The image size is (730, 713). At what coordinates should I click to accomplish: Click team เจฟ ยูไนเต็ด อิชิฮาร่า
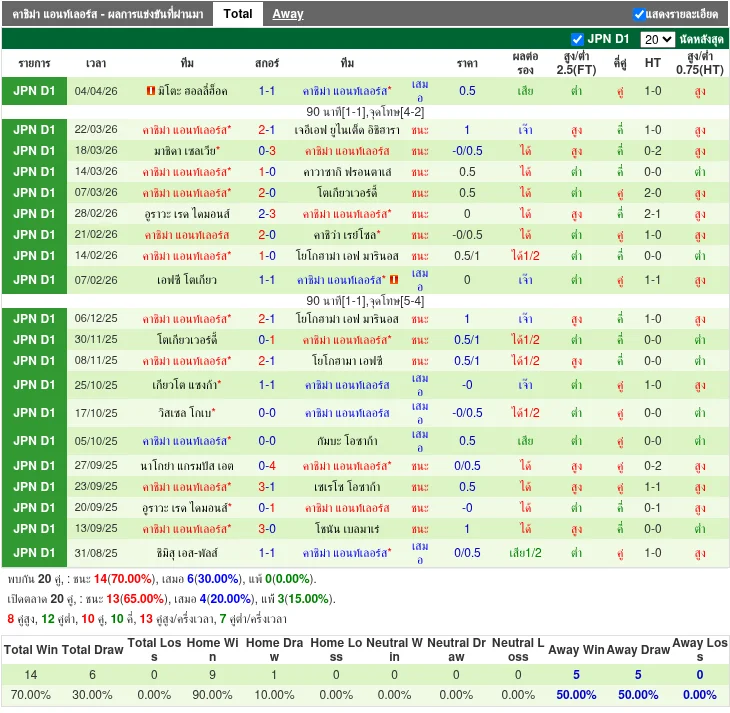click(347, 130)
